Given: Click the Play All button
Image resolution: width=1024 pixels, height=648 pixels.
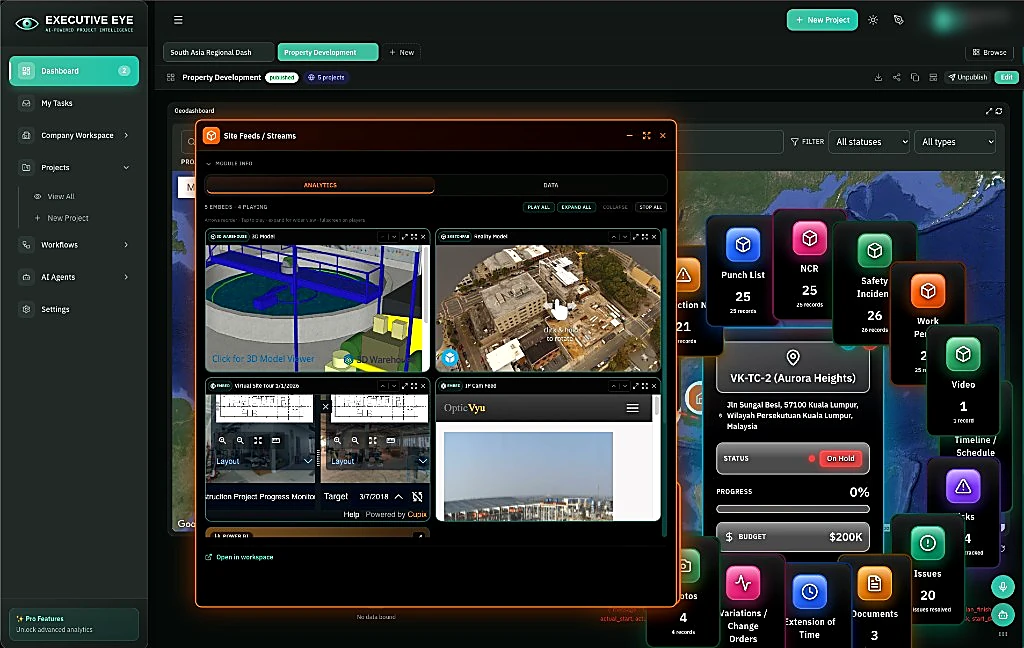Looking at the screenshot, I should pyautogui.click(x=539, y=207).
